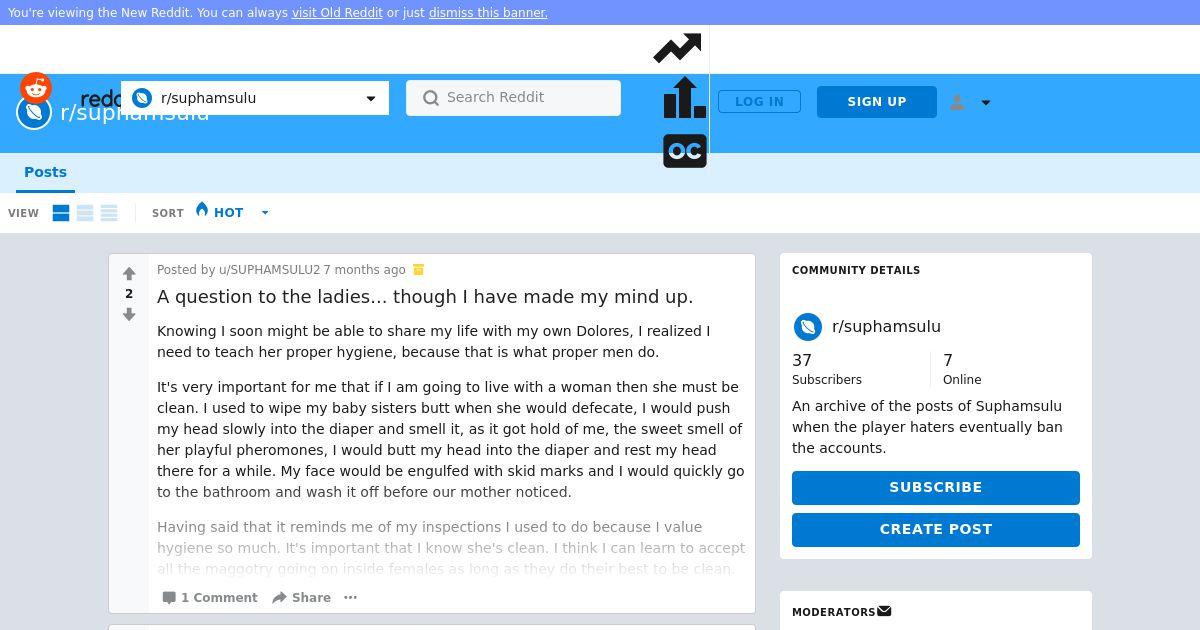Viewport: 1200px width, 630px height.
Task: Switch to card view layout
Action: click(x=61, y=213)
